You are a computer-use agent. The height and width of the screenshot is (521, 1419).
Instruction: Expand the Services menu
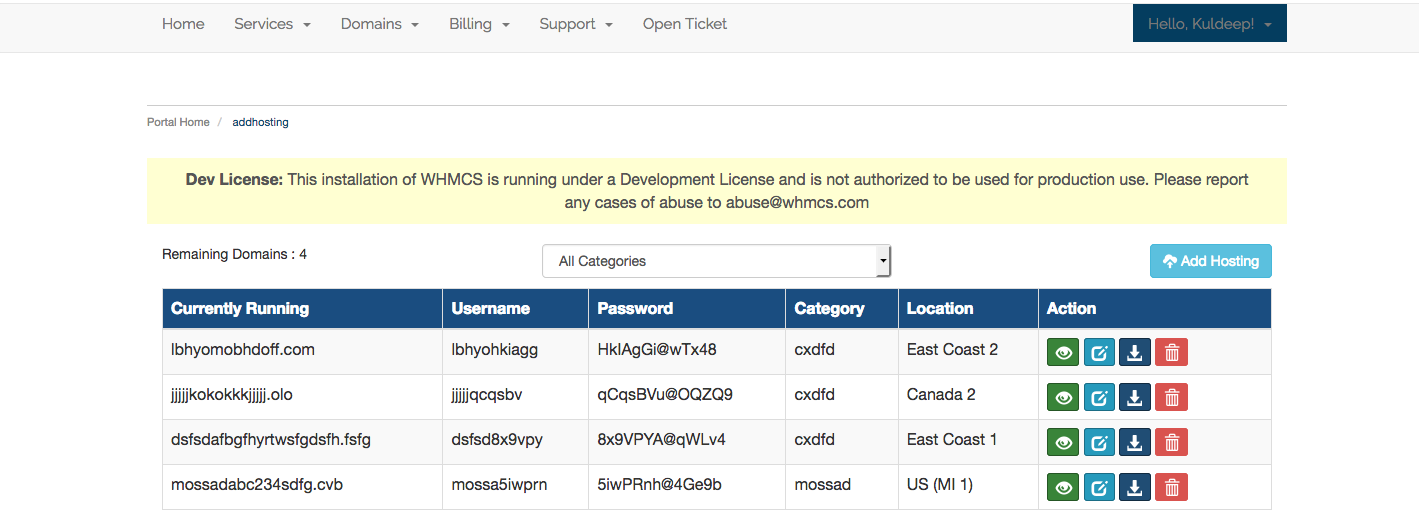coord(272,24)
